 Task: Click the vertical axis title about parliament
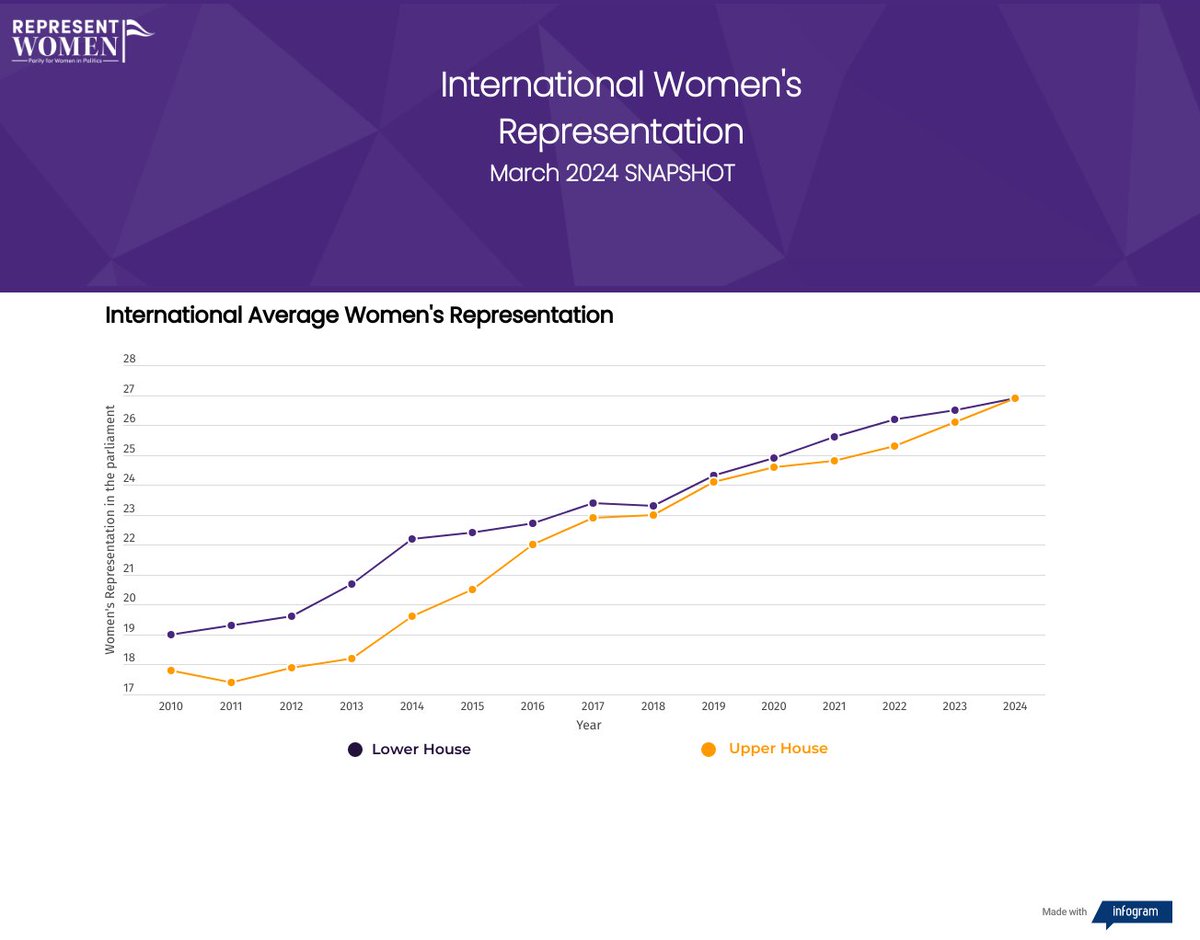click(110, 530)
